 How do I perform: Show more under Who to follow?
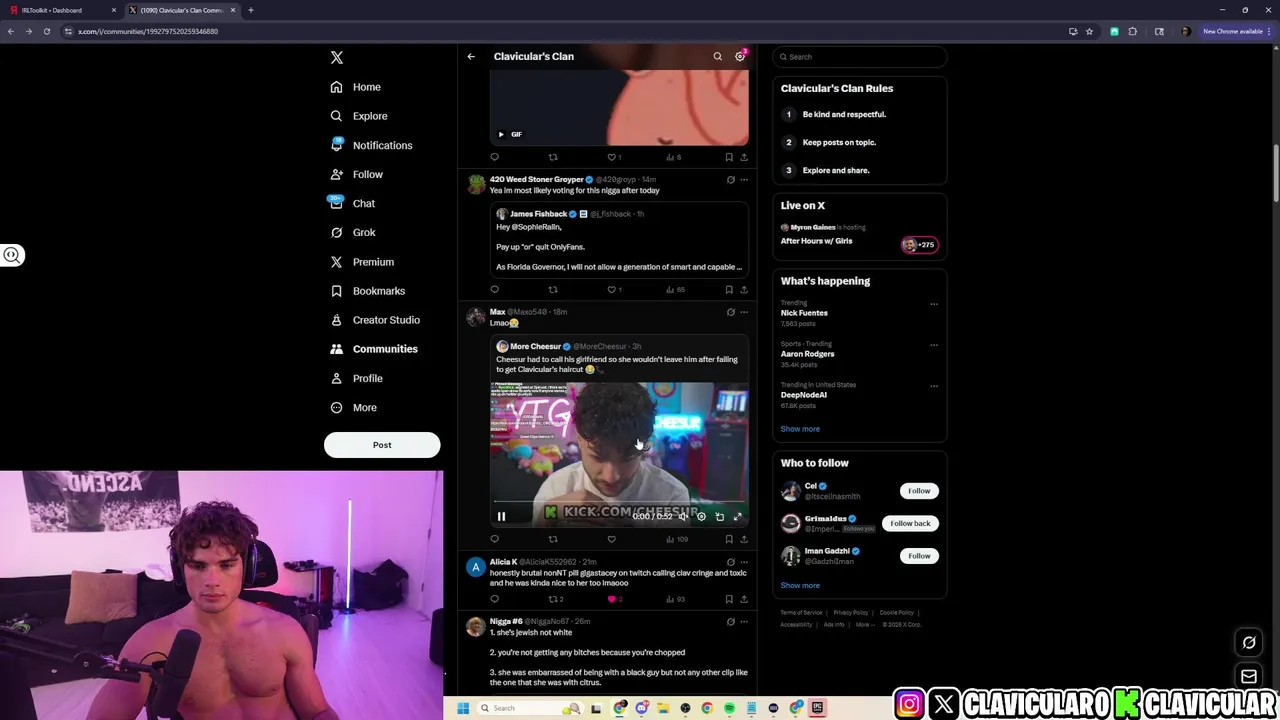(800, 586)
